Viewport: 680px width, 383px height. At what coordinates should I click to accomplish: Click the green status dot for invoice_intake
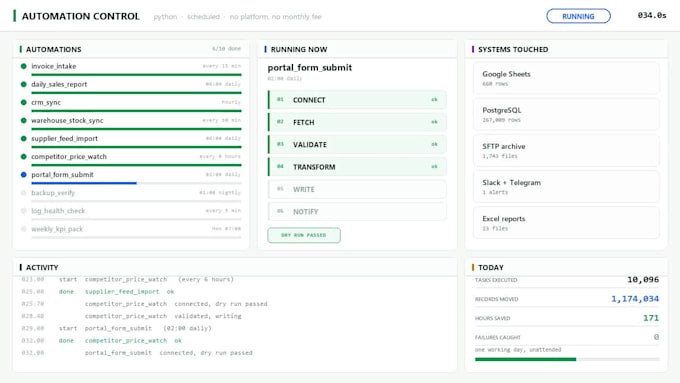click(x=23, y=66)
